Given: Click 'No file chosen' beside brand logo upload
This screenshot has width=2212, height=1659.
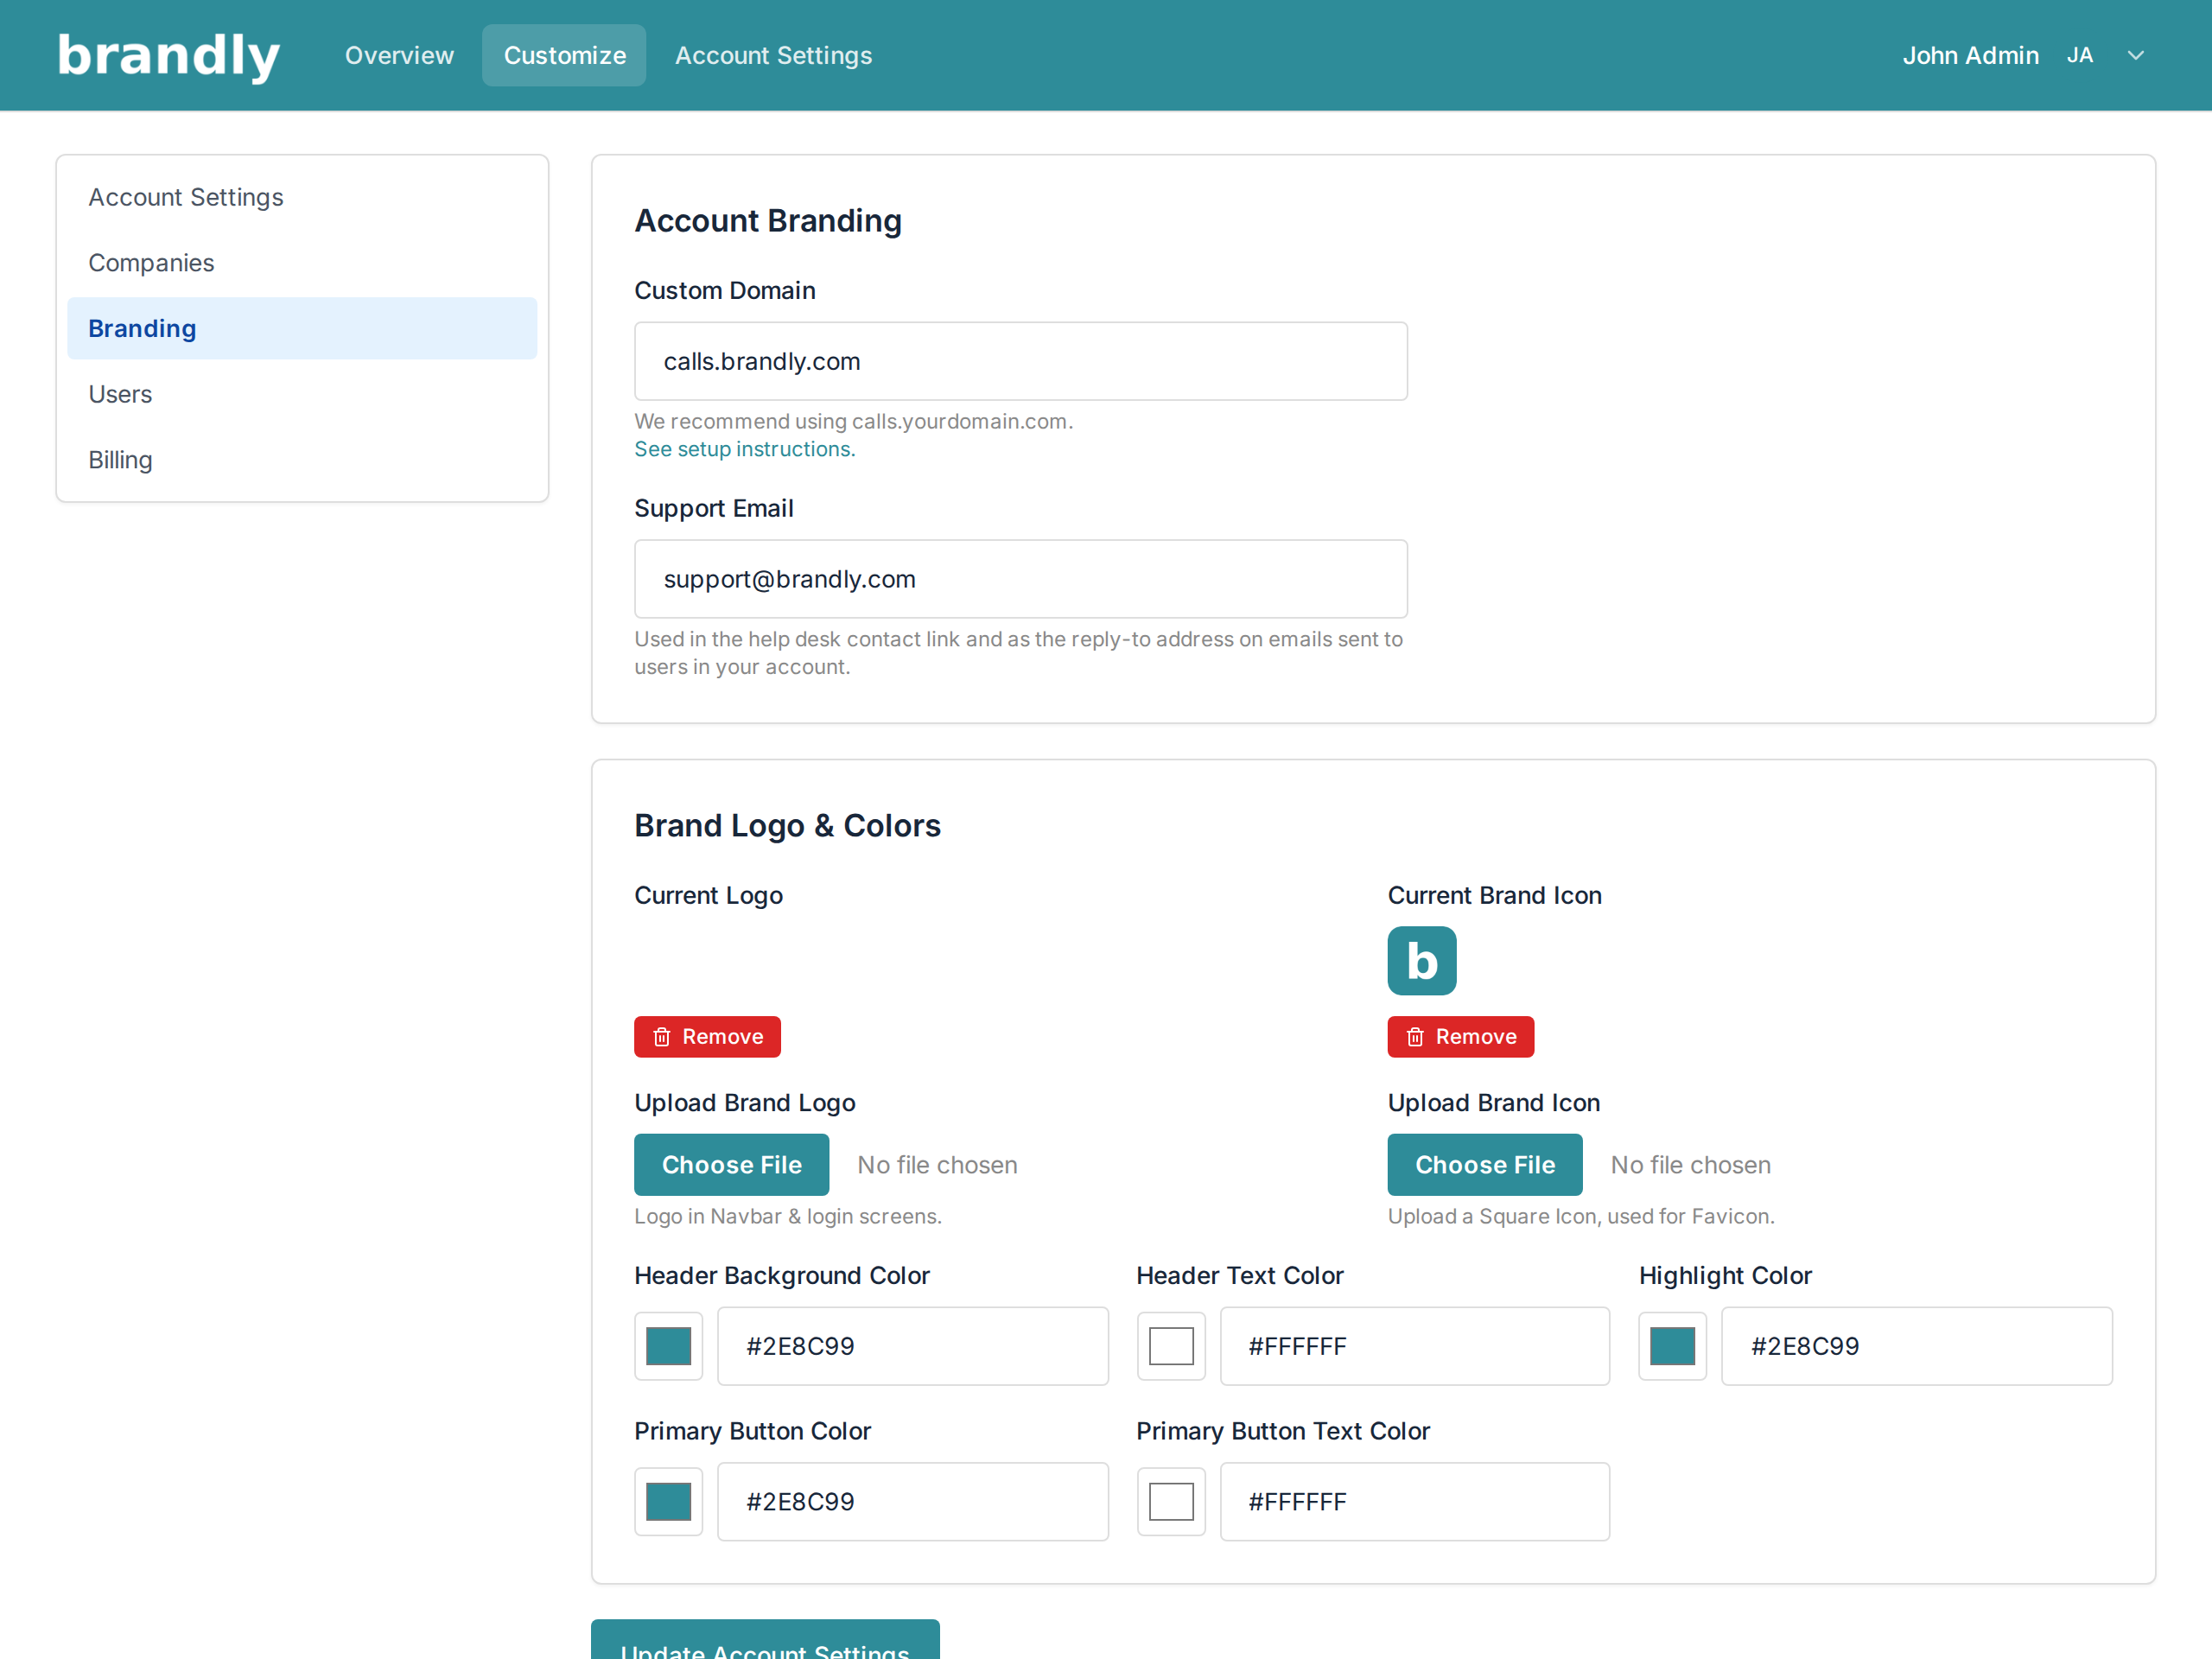Looking at the screenshot, I should coord(937,1165).
